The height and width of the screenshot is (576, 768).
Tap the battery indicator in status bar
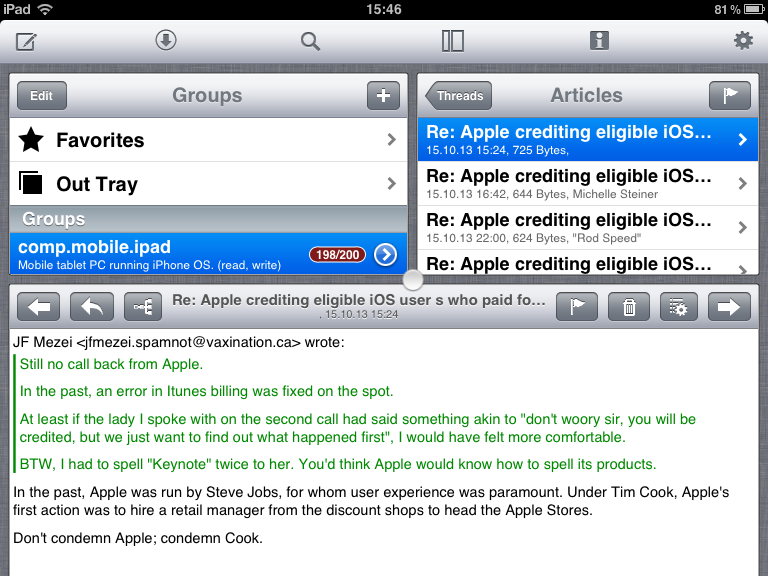click(x=753, y=9)
